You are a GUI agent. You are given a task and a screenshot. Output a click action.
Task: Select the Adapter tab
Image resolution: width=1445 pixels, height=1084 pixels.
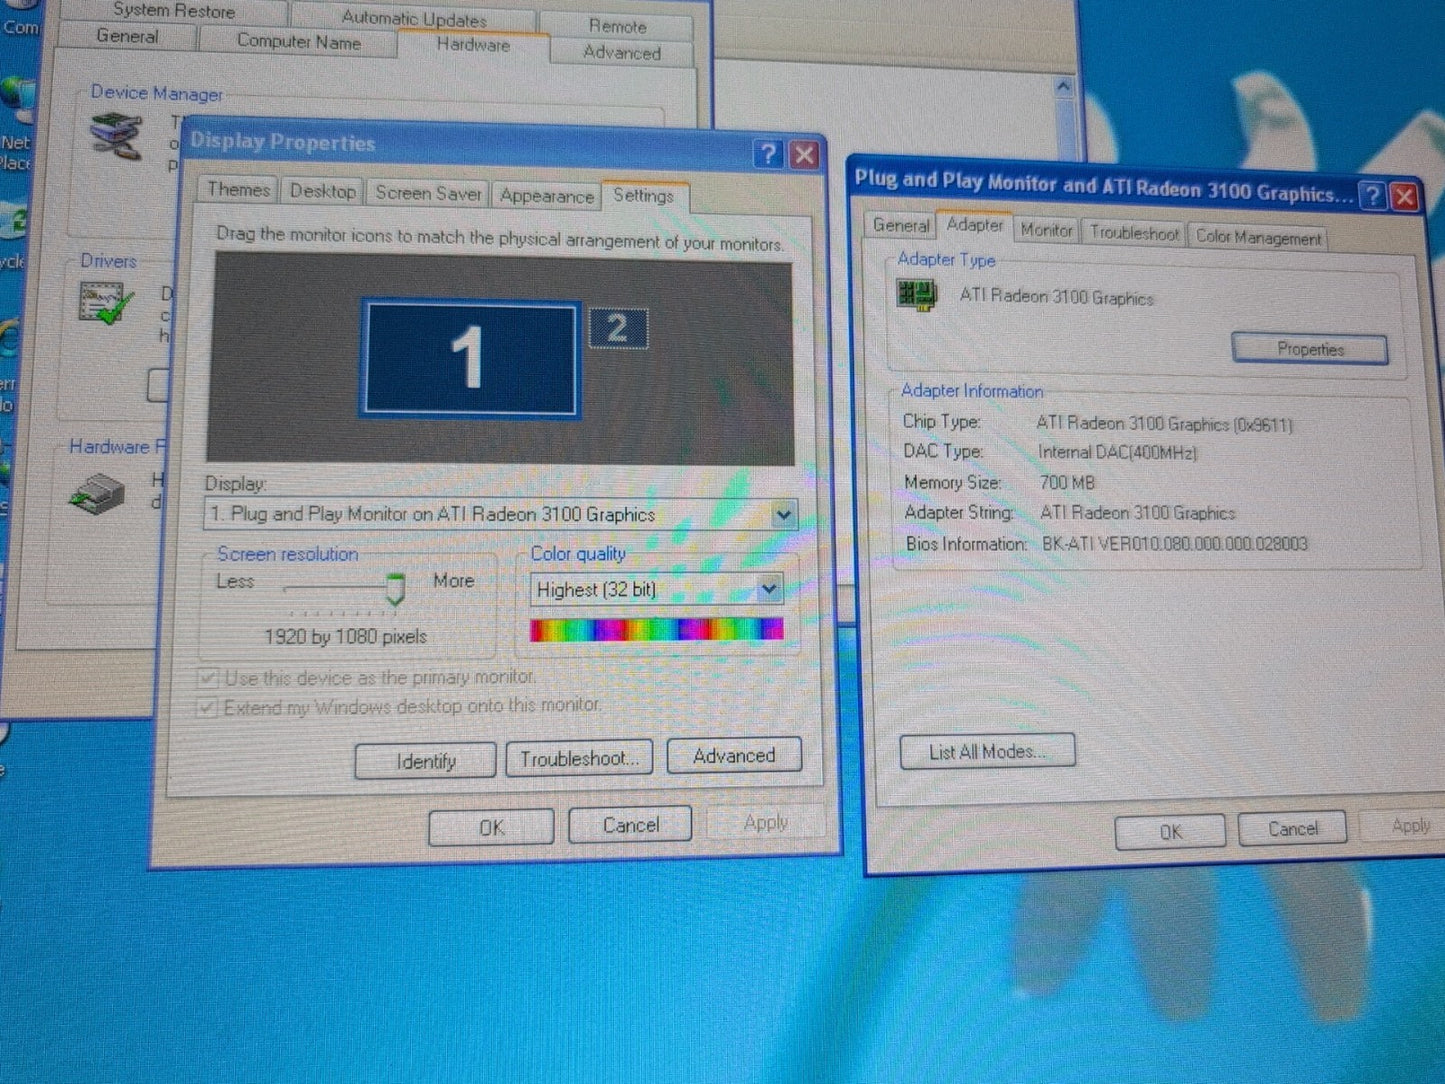(975, 225)
